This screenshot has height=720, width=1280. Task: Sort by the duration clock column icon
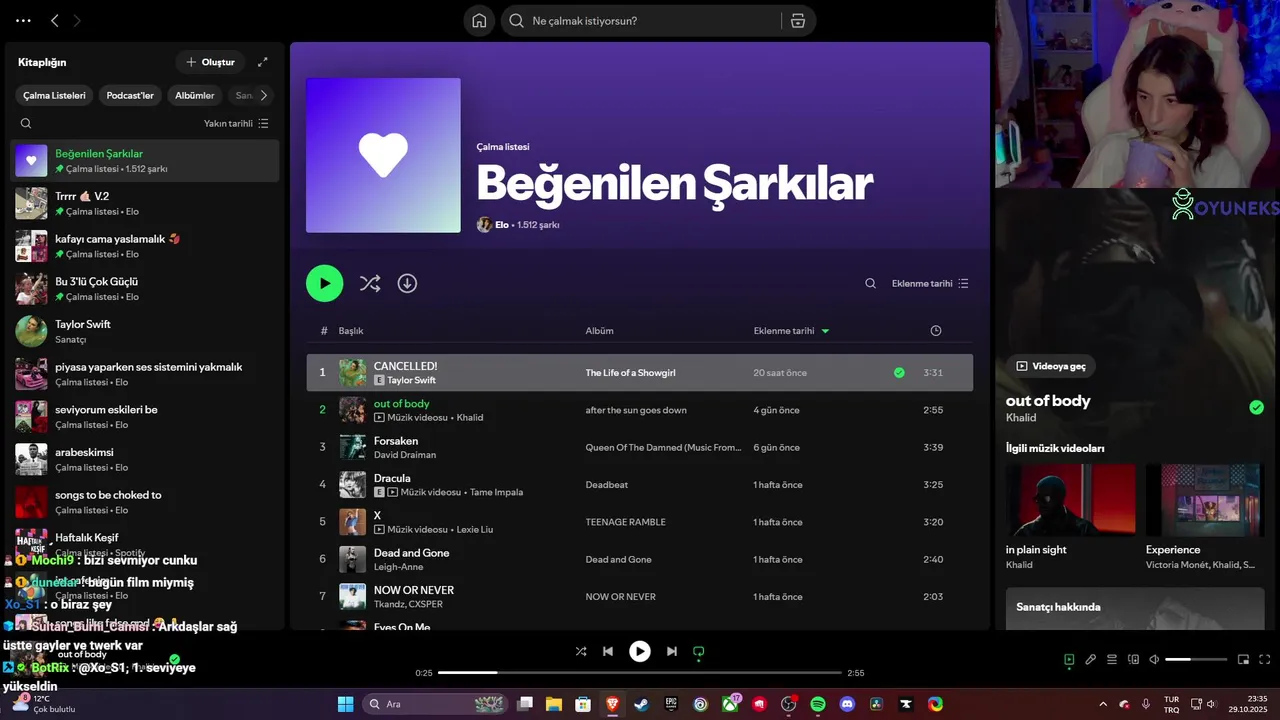click(936, 331)
